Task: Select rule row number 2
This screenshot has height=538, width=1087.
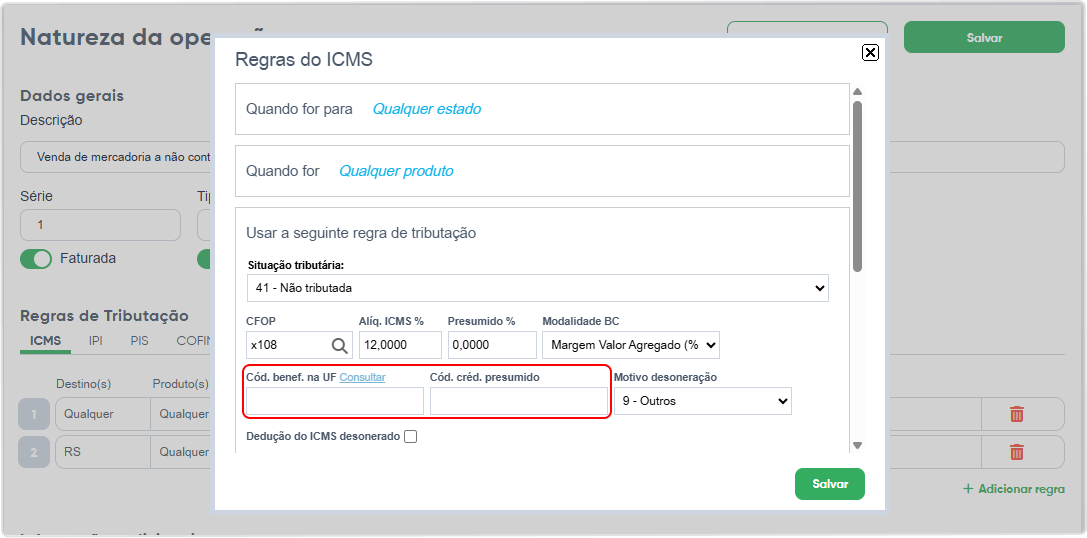Action: click(x=34, y=453)
